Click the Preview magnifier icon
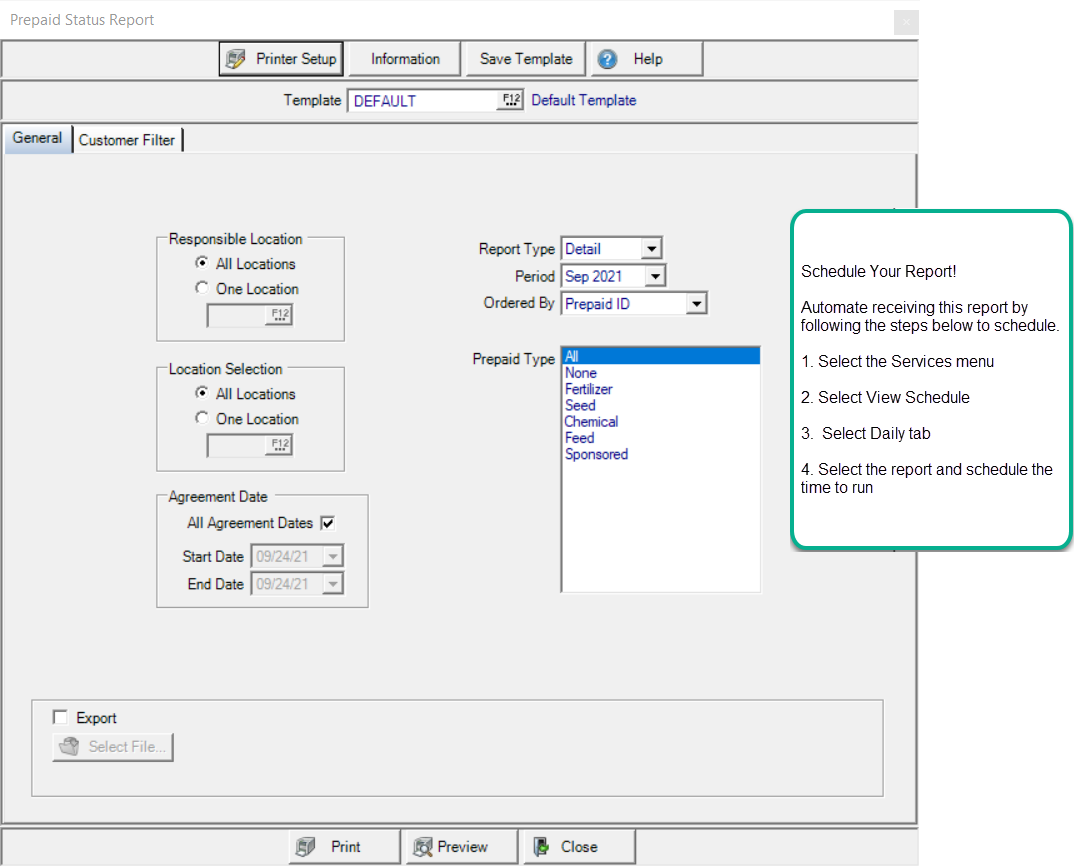The image size is (1074, 866). point(423,847)
